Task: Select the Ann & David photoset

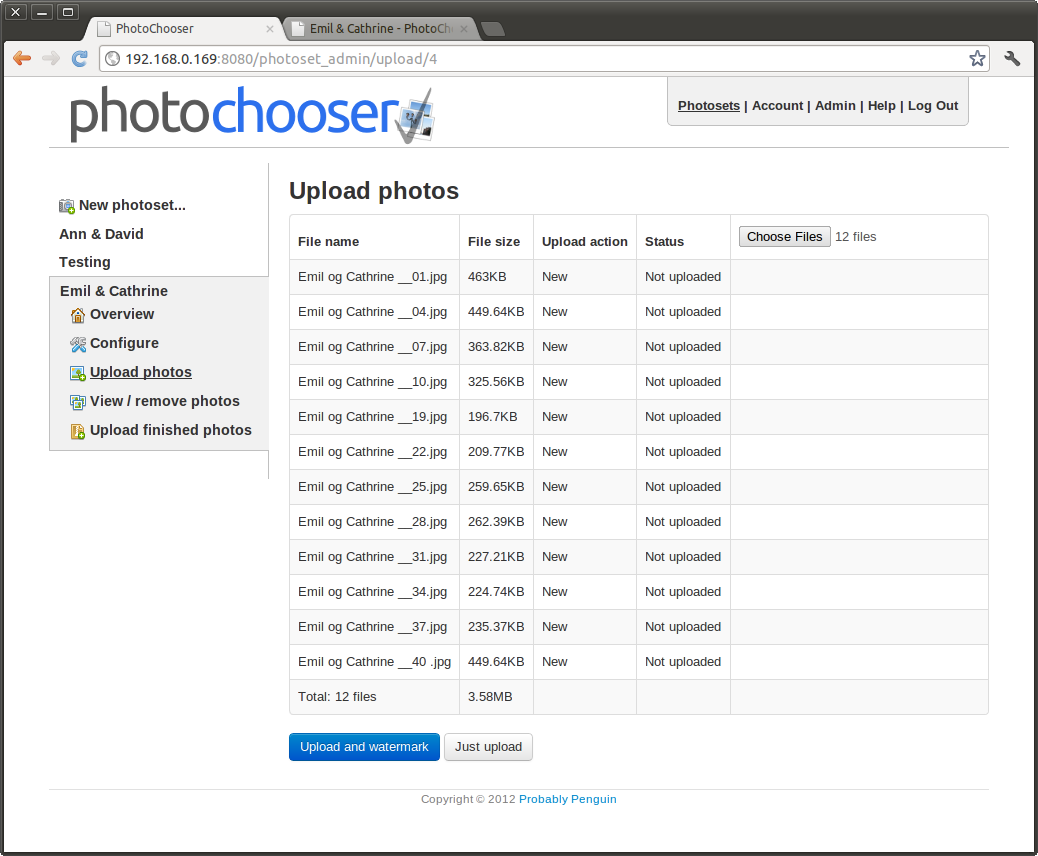Action: point(101,234)
